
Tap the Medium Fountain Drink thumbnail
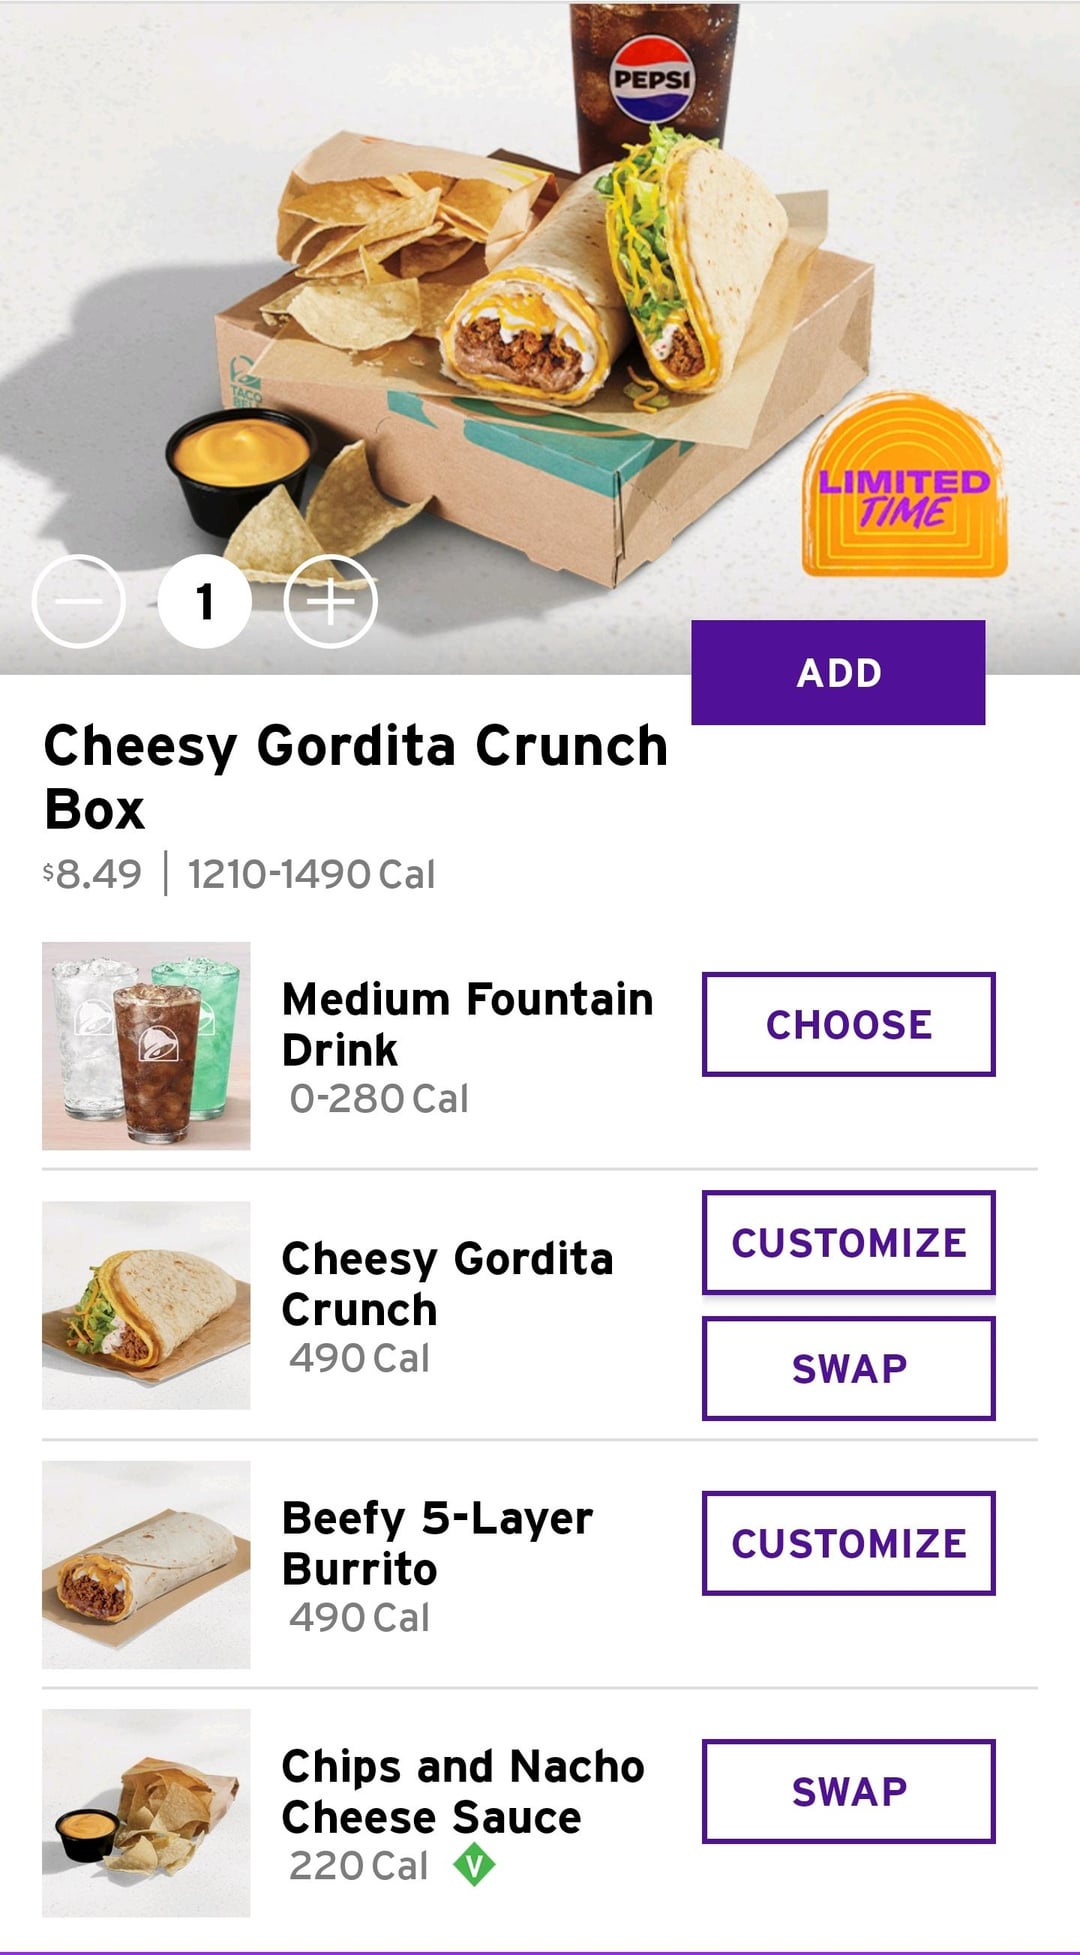click(x=146, y=1046)
